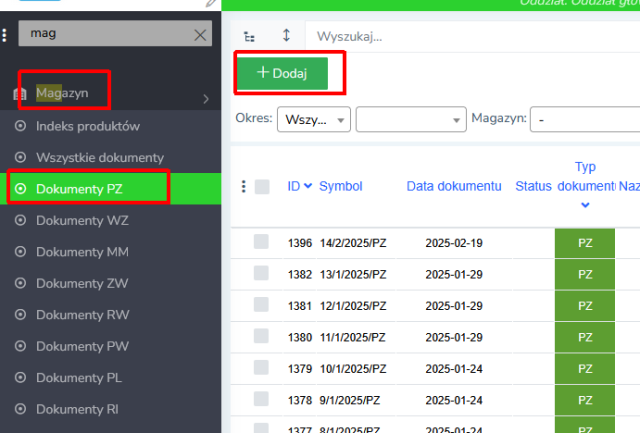Click the bullet icon next to Indeks produktów
This screenshot has height=433, width=640.
coord(20,126)
